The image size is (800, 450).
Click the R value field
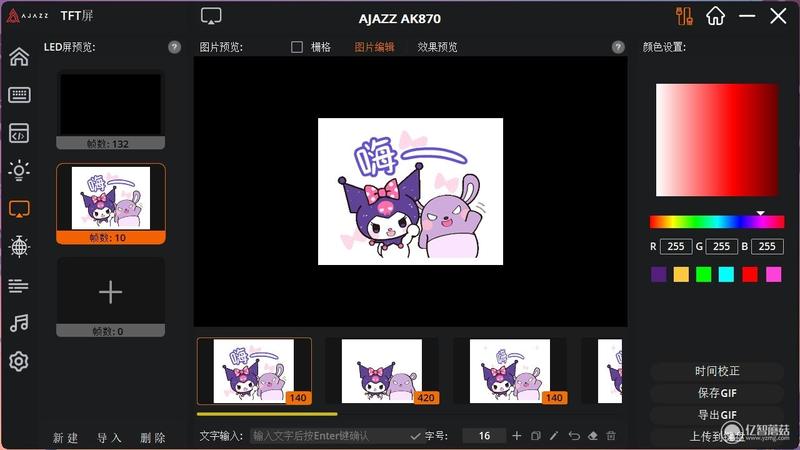click(676, 246)
